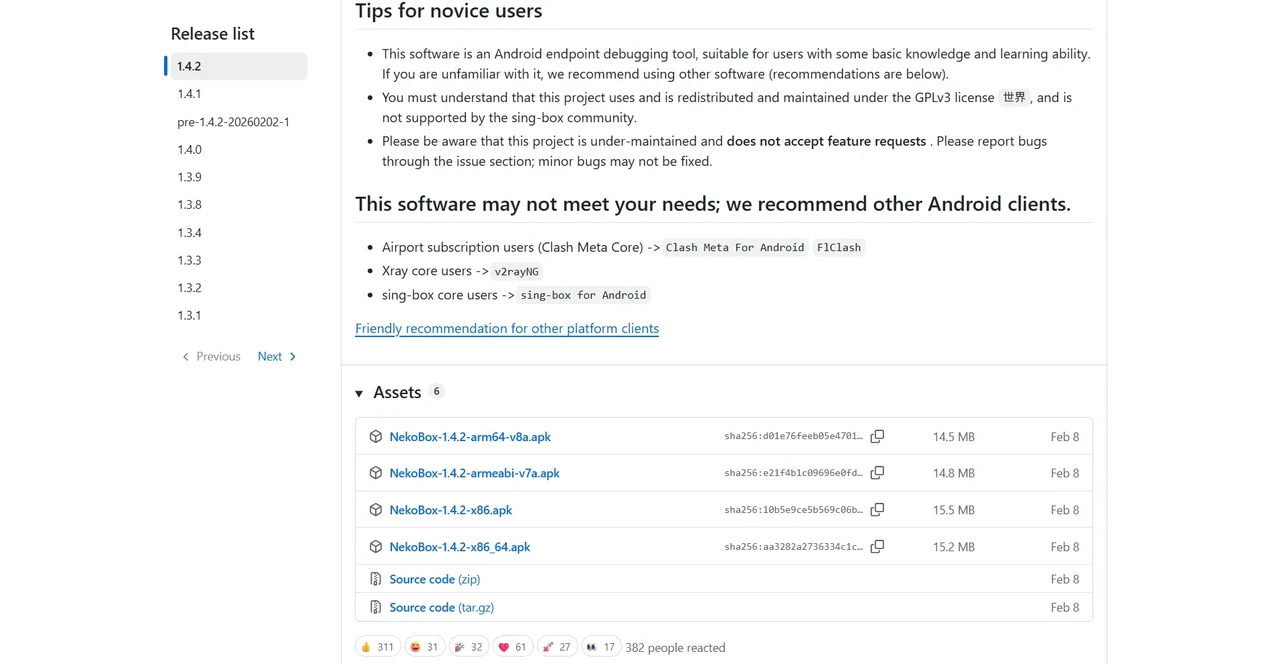Click package icon beside arm64-v8a.apk
Screen dimensions: 1280x664
(x=376, y=436)
